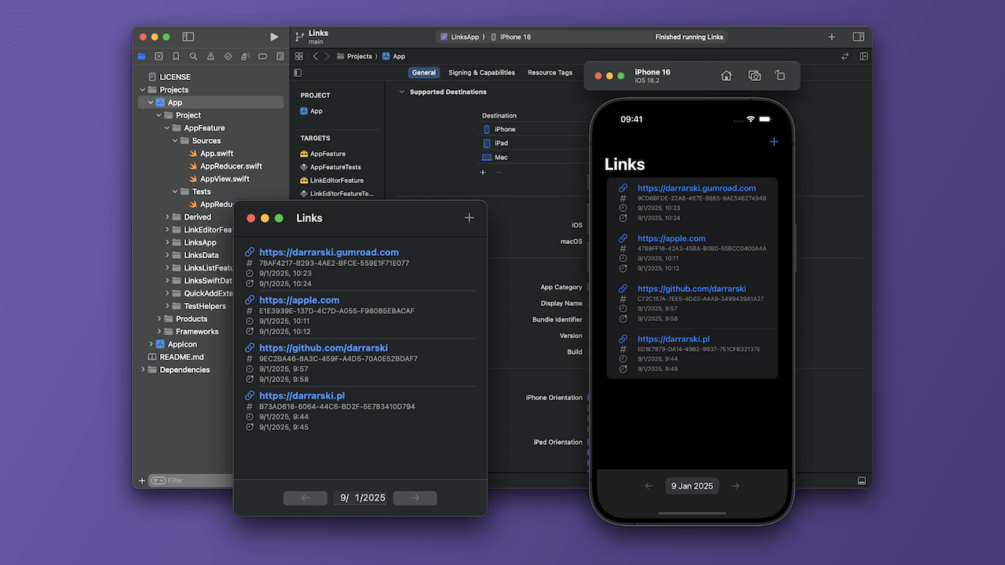Viewport: 1005px width, 565px height.
Task: Open the related items grid menu
Action: tap(299, 56)
